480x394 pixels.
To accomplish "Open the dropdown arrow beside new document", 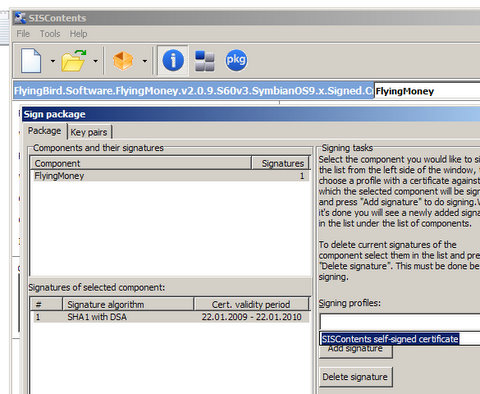I will point(53,61).
